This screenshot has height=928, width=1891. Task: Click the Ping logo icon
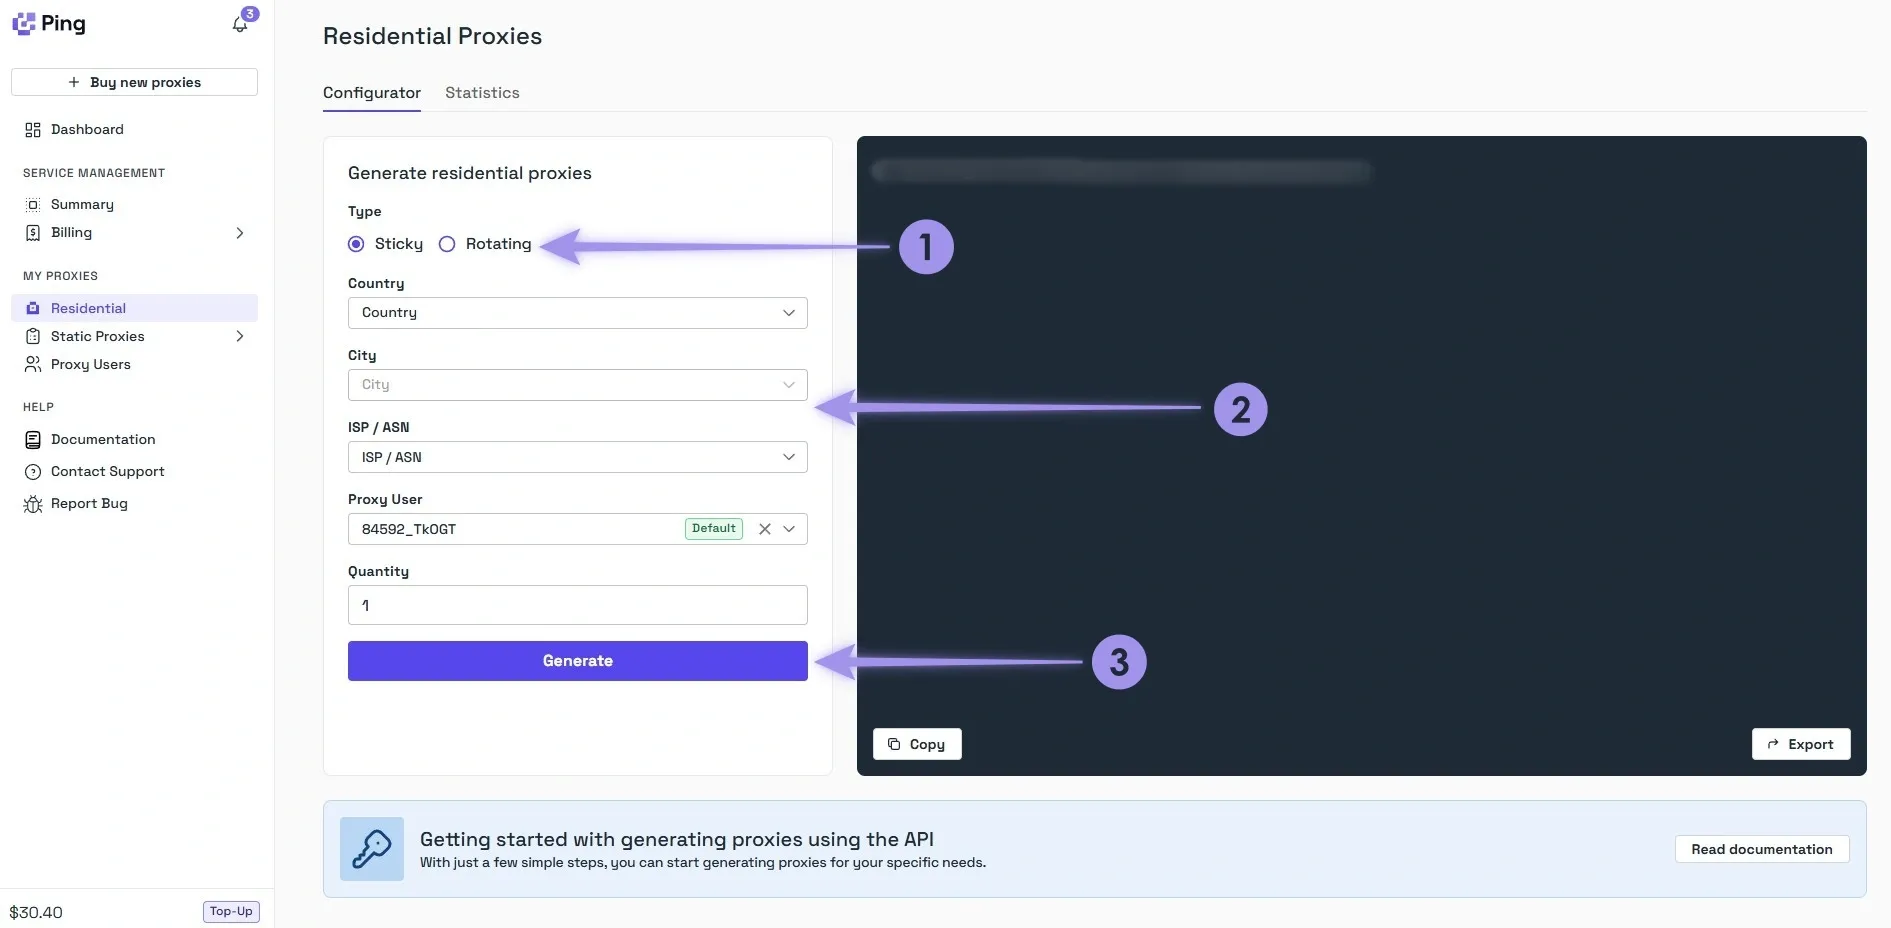[23, 23]
